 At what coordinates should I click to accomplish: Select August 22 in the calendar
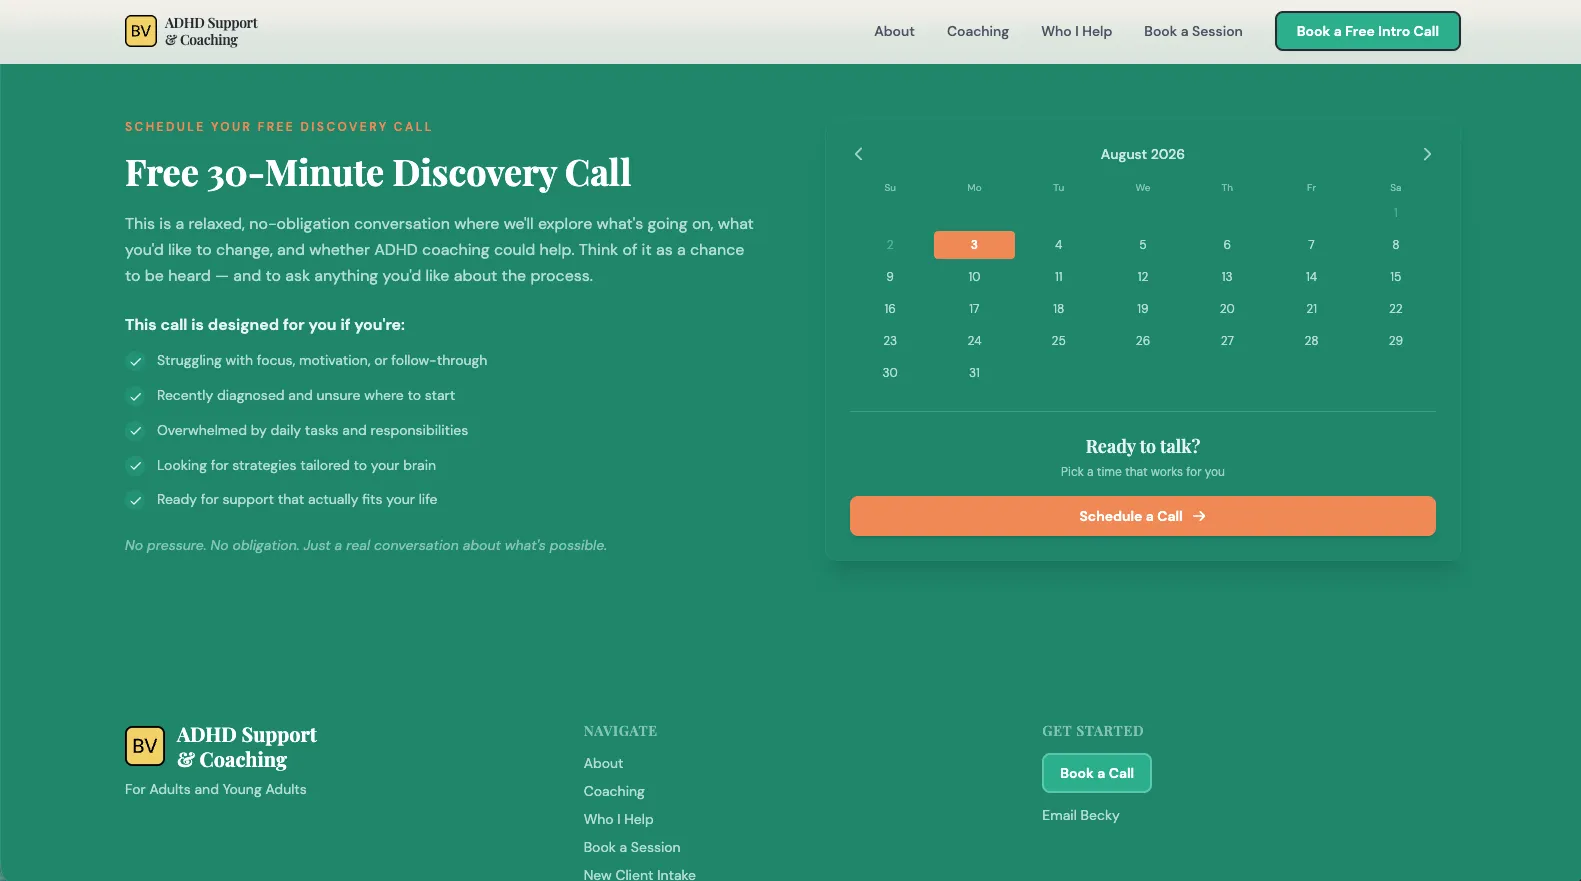(x=1396, y=309)
